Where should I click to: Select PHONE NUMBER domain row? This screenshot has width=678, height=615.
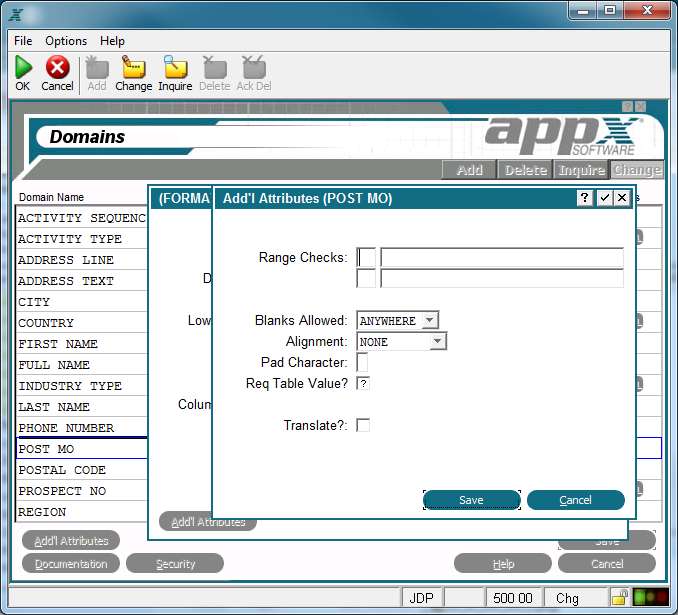(82, 428)
